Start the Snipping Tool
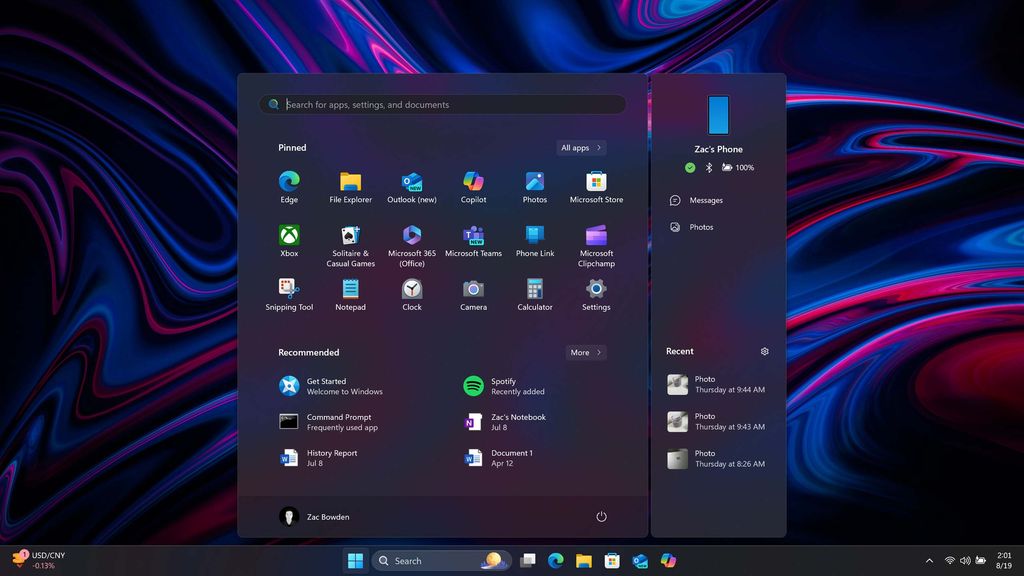 (289, 293)
